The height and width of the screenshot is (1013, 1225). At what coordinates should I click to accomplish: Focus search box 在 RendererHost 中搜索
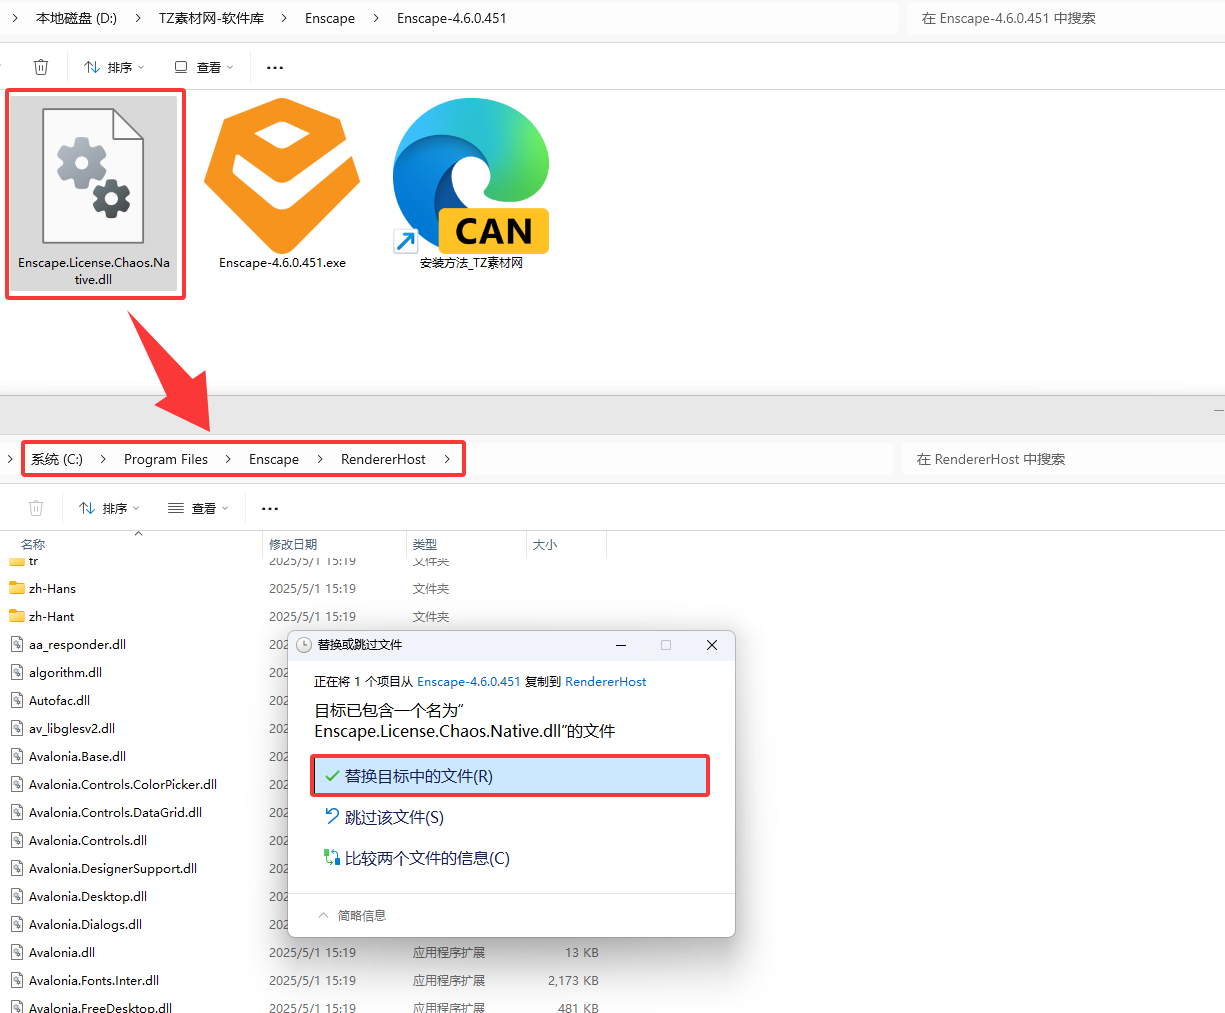coord(1062,459)
